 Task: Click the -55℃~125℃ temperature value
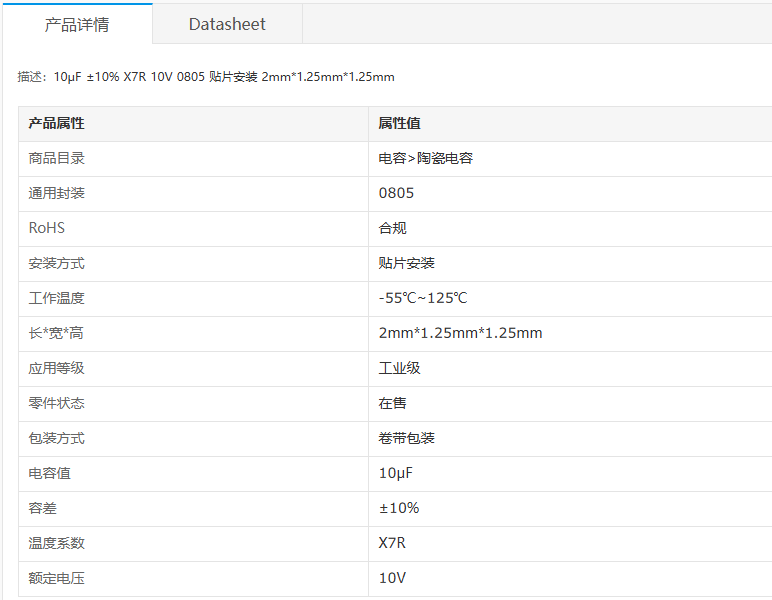click(x=423, y=298)
